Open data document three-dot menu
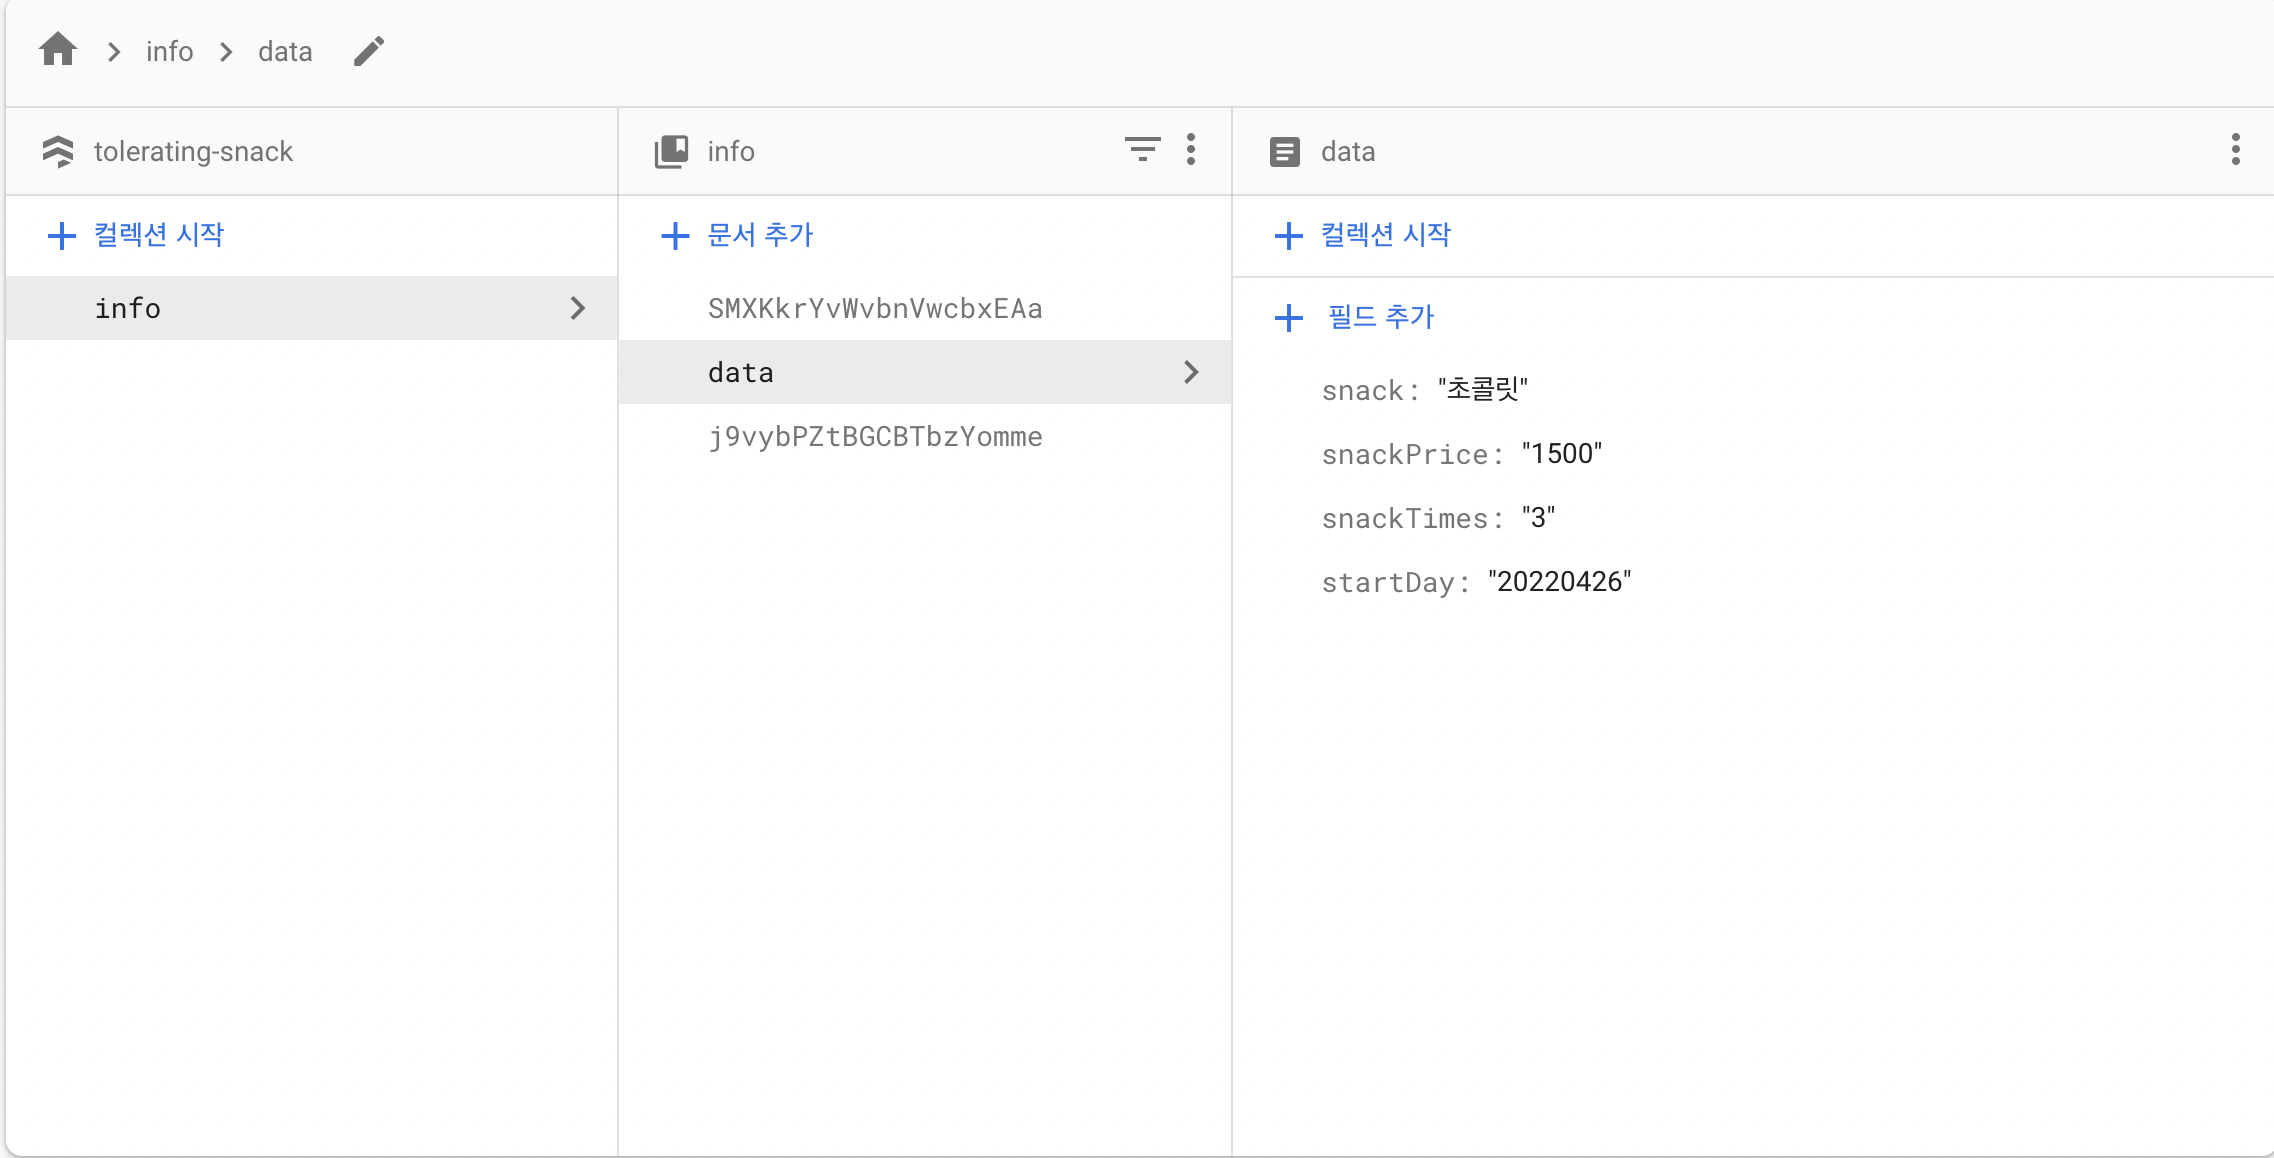Screen dimensions: 2274x1158 [x=2235, y=150]
